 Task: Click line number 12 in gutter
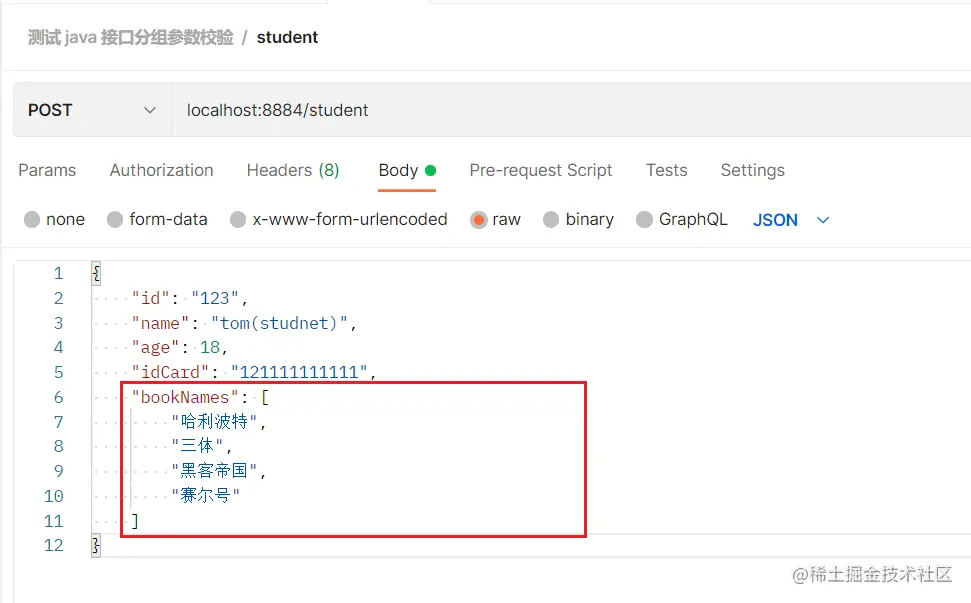(x=54, y=545)
